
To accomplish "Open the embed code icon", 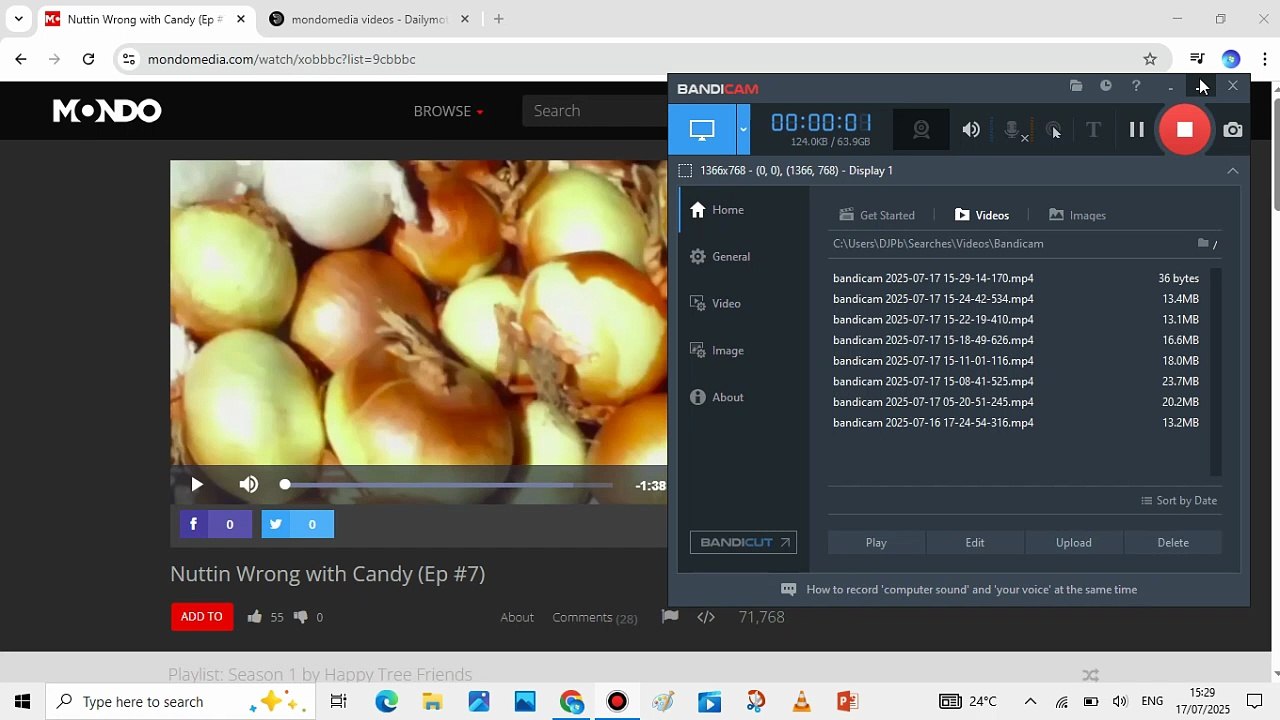I will coord(706,617).
